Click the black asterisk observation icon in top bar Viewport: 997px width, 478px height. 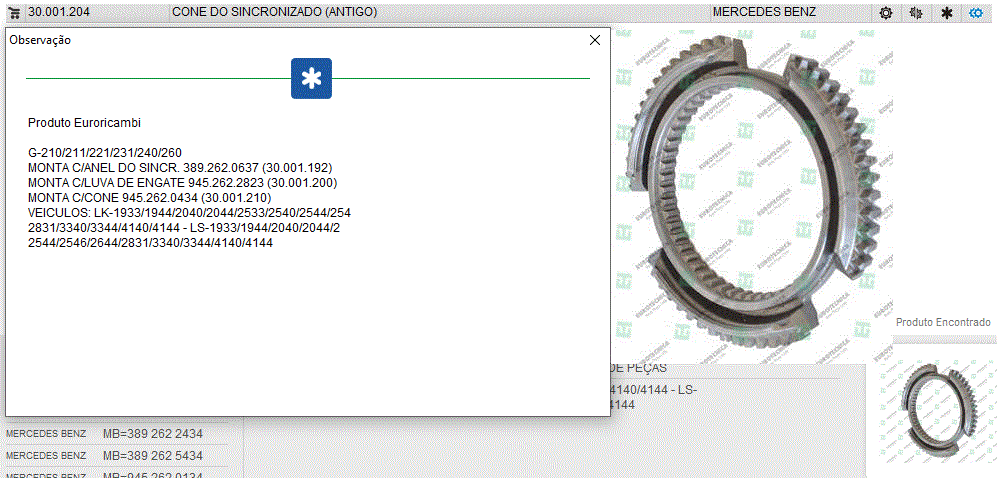point(946,13)
